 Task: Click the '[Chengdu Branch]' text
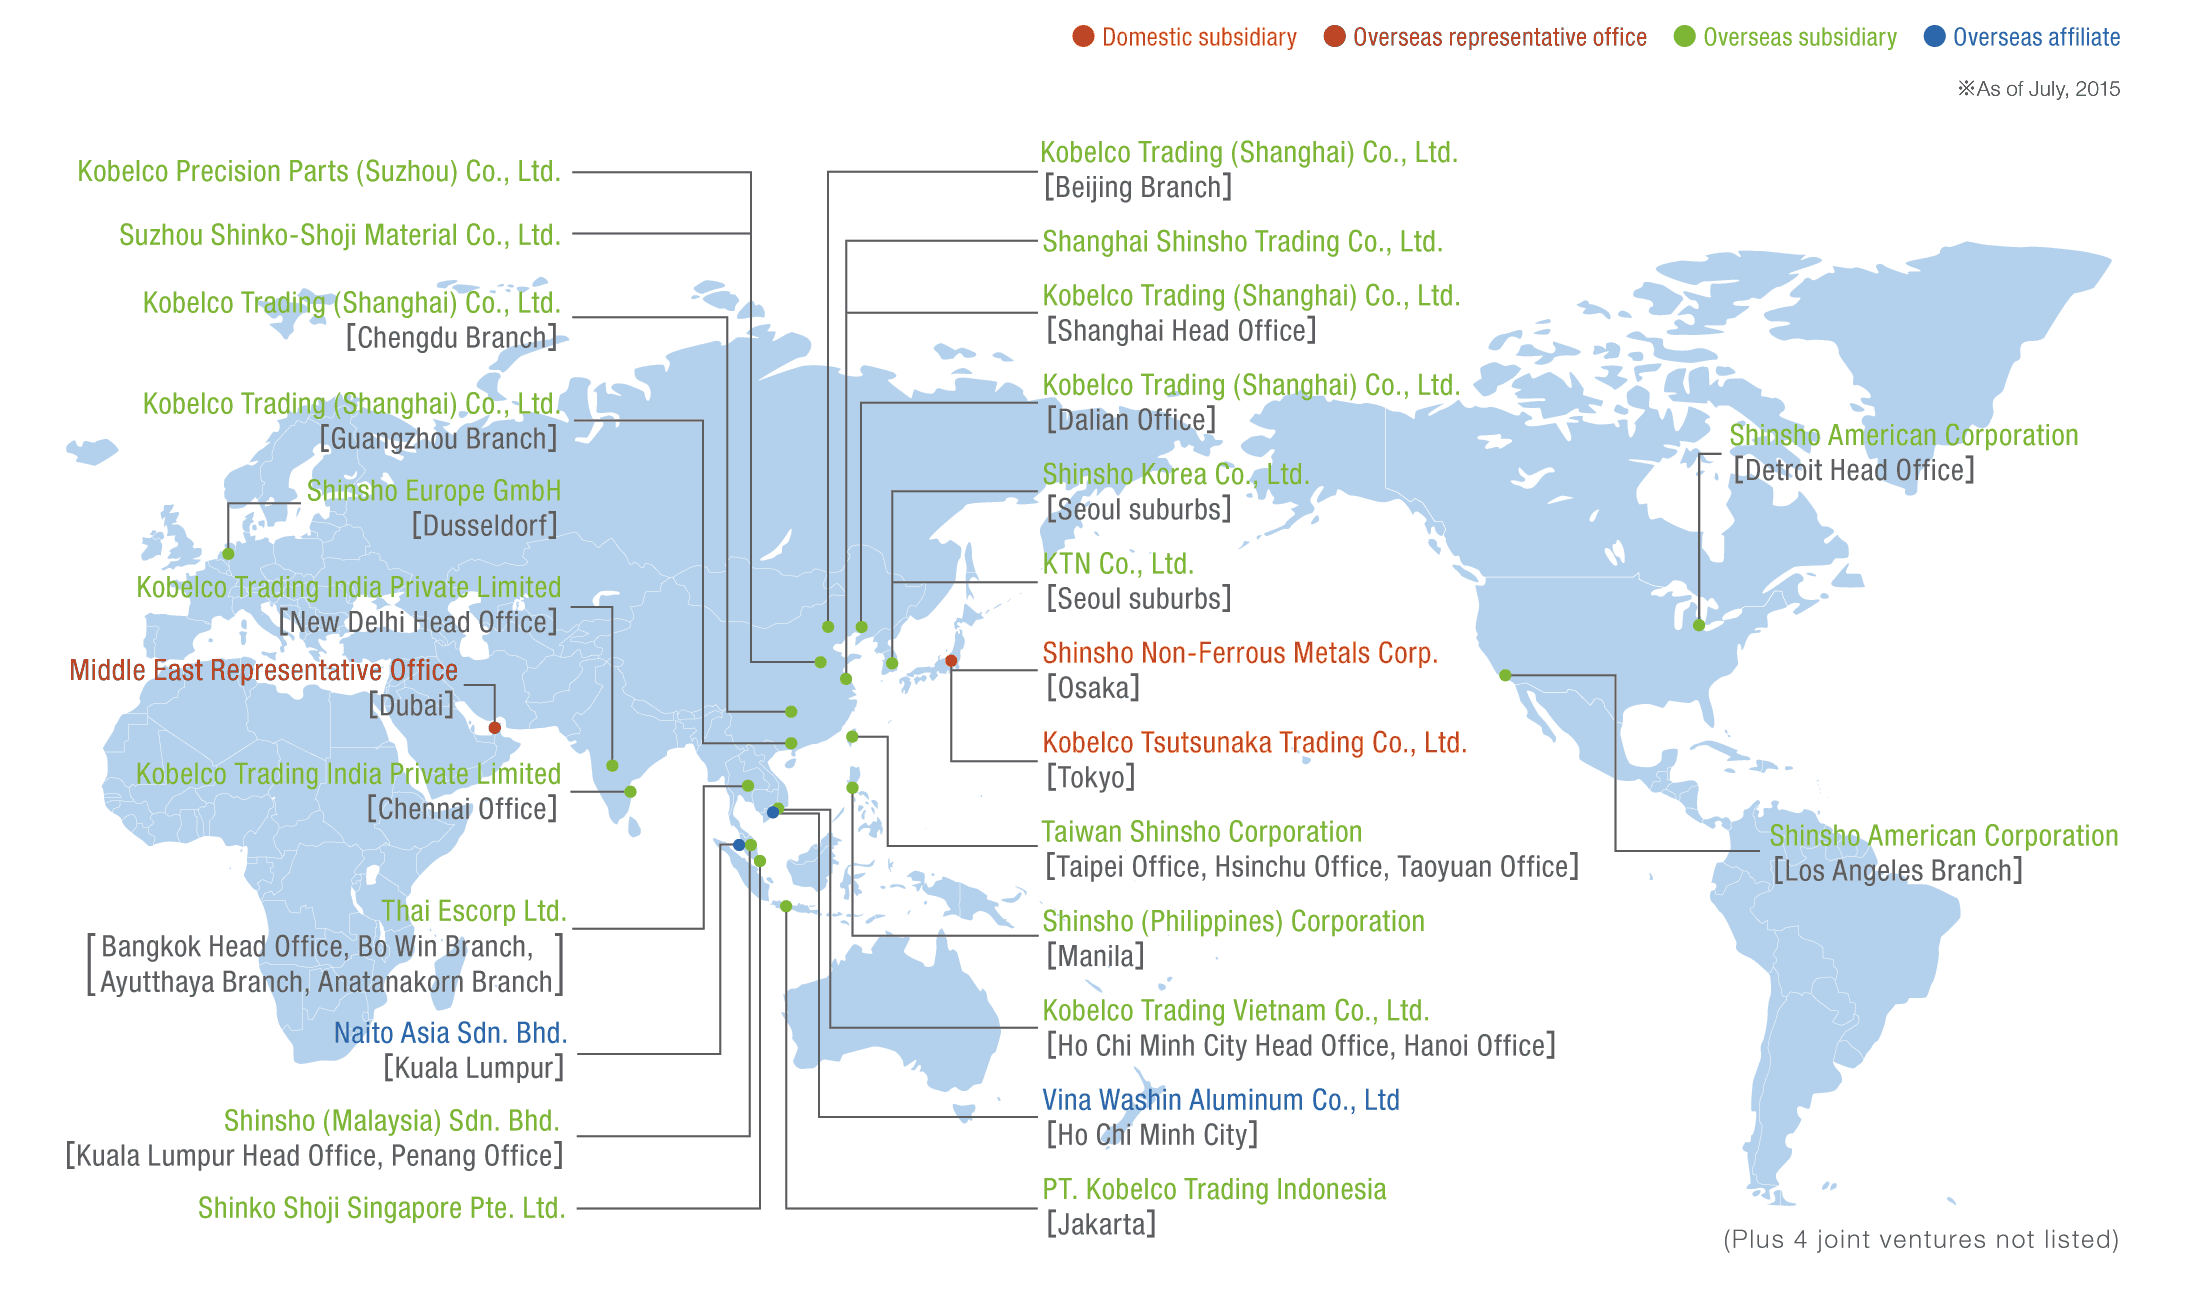[452, 338]
